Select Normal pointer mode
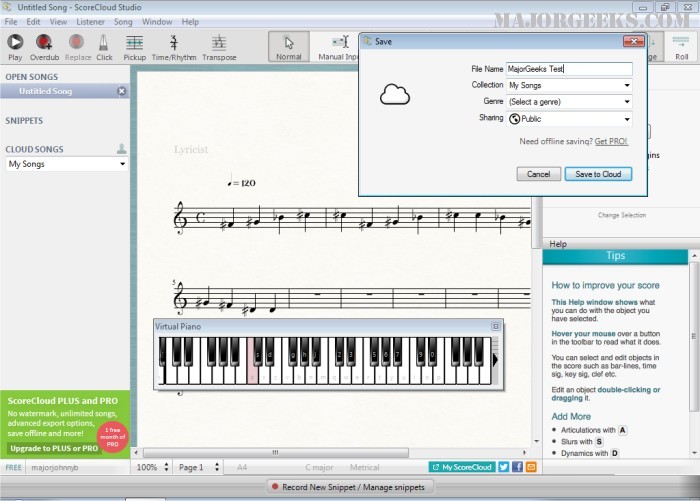 click(x=289, y=46)
